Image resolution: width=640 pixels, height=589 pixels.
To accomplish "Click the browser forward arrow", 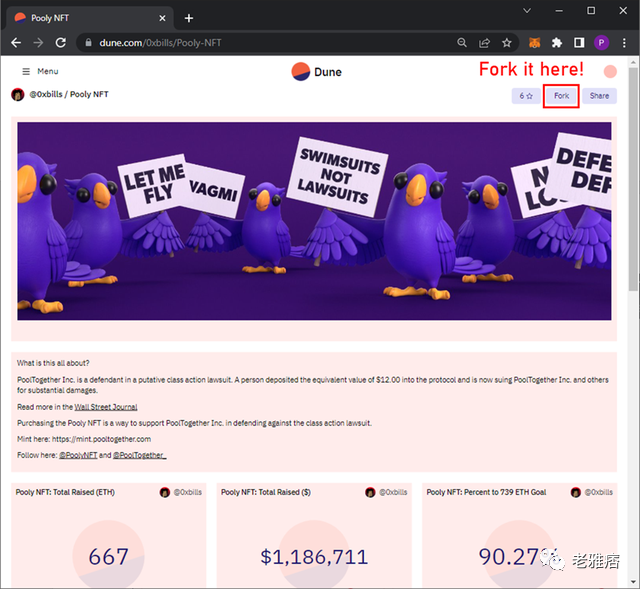I will pos(38,42).
